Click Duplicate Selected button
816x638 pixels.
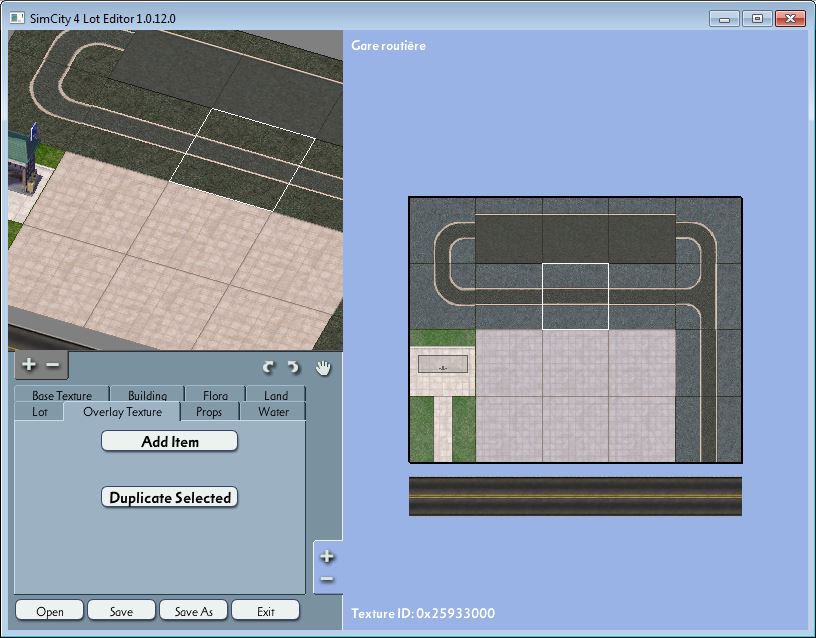click(x=170, y=497)
